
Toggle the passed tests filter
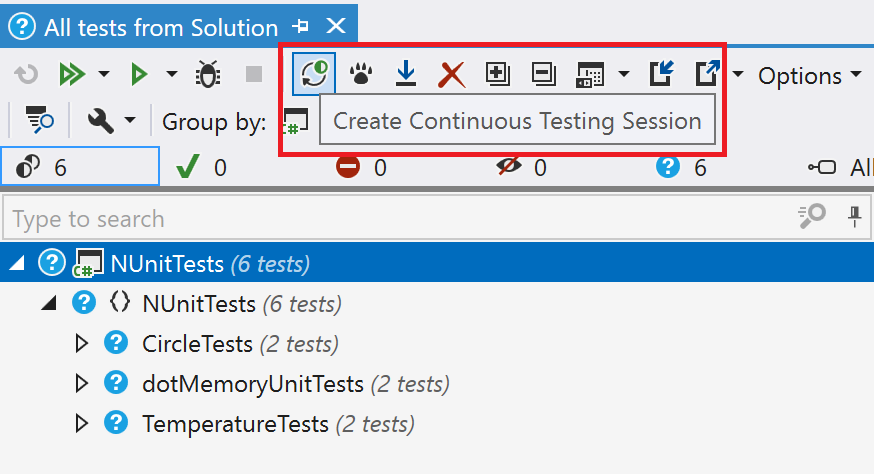pyautogui.click(x=200, y=167)
